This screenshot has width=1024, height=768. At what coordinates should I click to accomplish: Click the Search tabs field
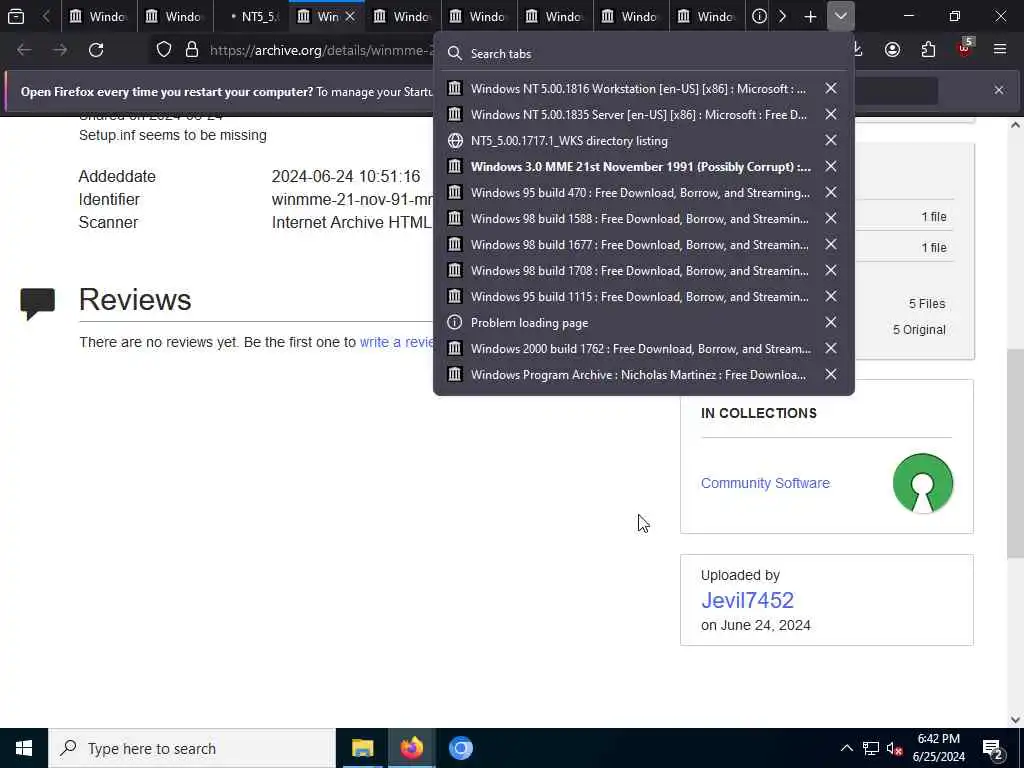click(643, 54)
